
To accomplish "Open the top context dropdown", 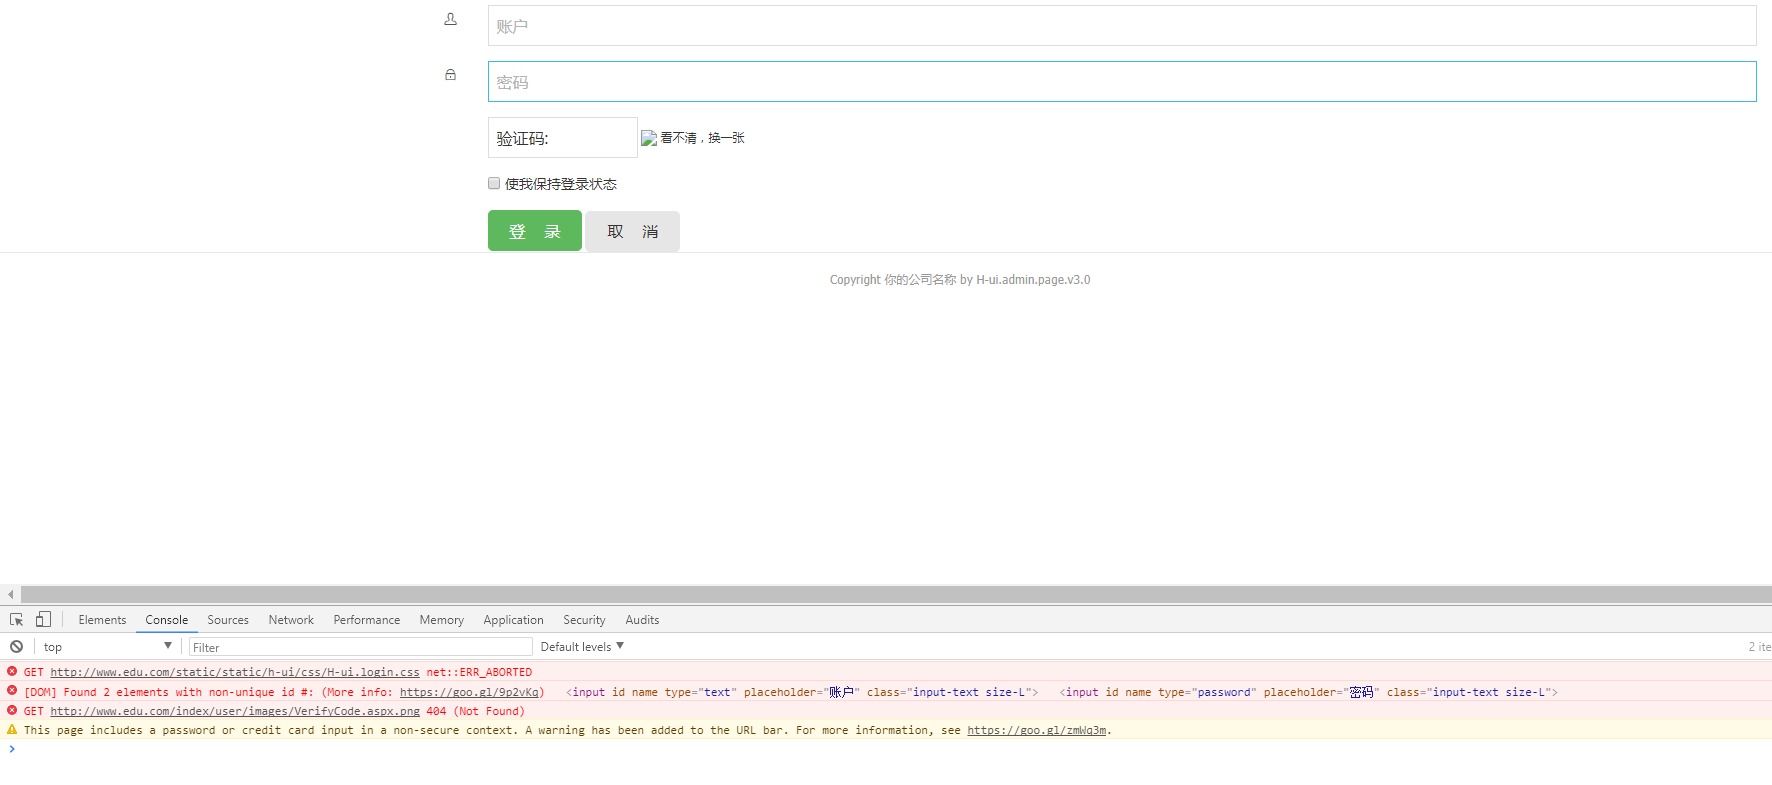I will 107,647.
